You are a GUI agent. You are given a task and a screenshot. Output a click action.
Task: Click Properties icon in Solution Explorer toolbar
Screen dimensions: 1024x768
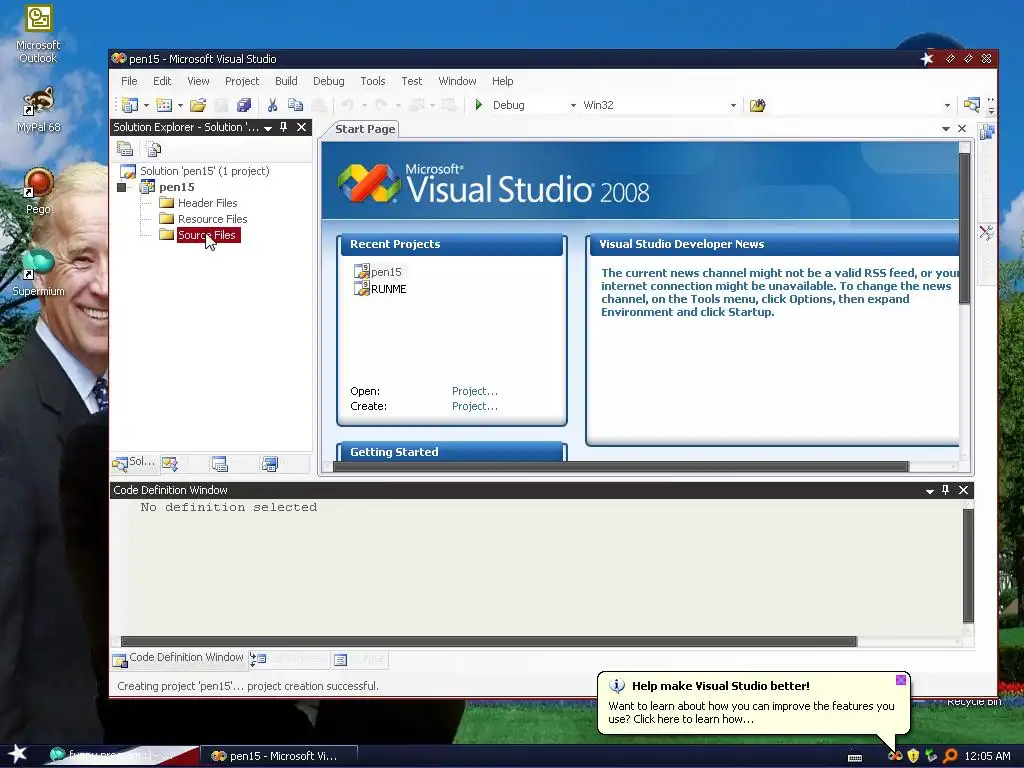tap(125, 149)
